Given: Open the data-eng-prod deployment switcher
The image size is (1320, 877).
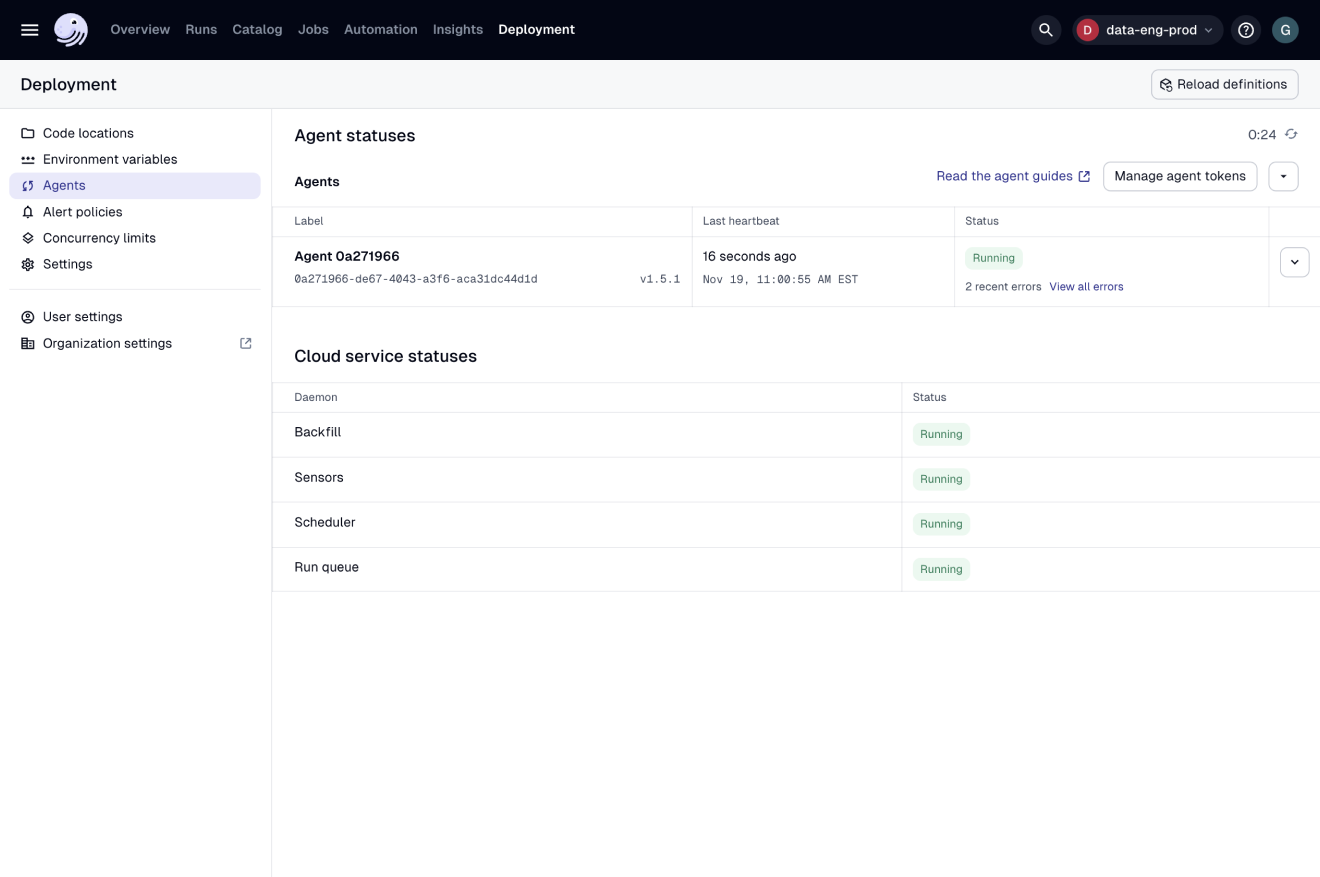Looking at the screenshot, I should tap(1147, 30).
